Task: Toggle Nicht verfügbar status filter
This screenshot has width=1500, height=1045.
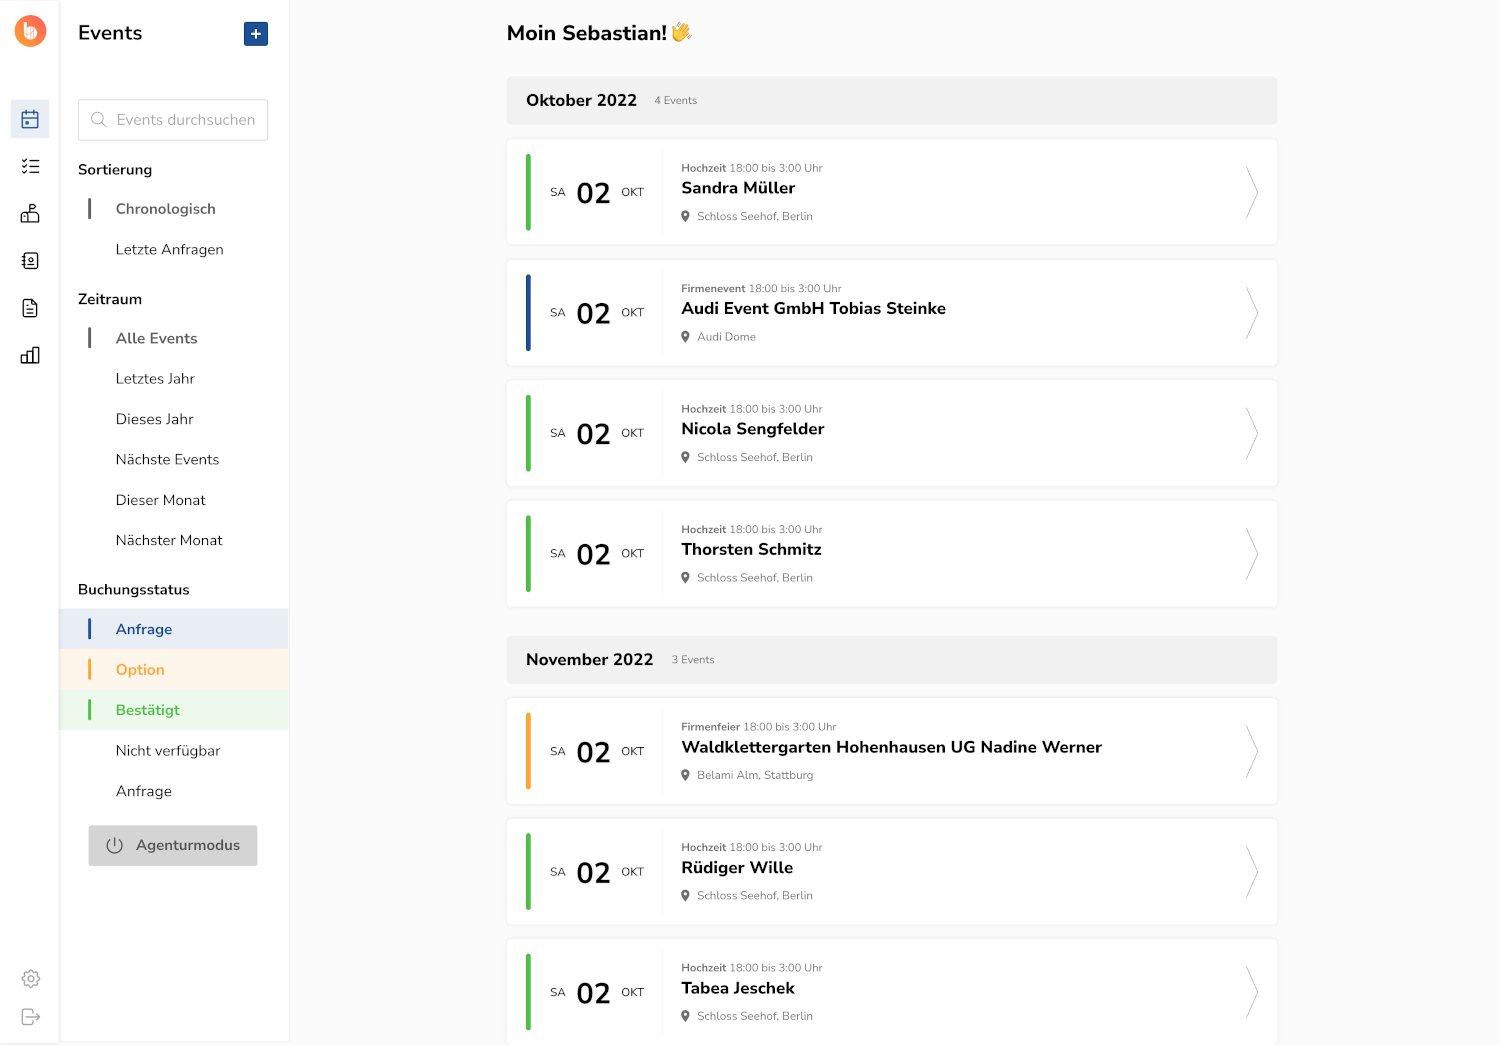Action: pyautogui.click(x=168, y=751)
